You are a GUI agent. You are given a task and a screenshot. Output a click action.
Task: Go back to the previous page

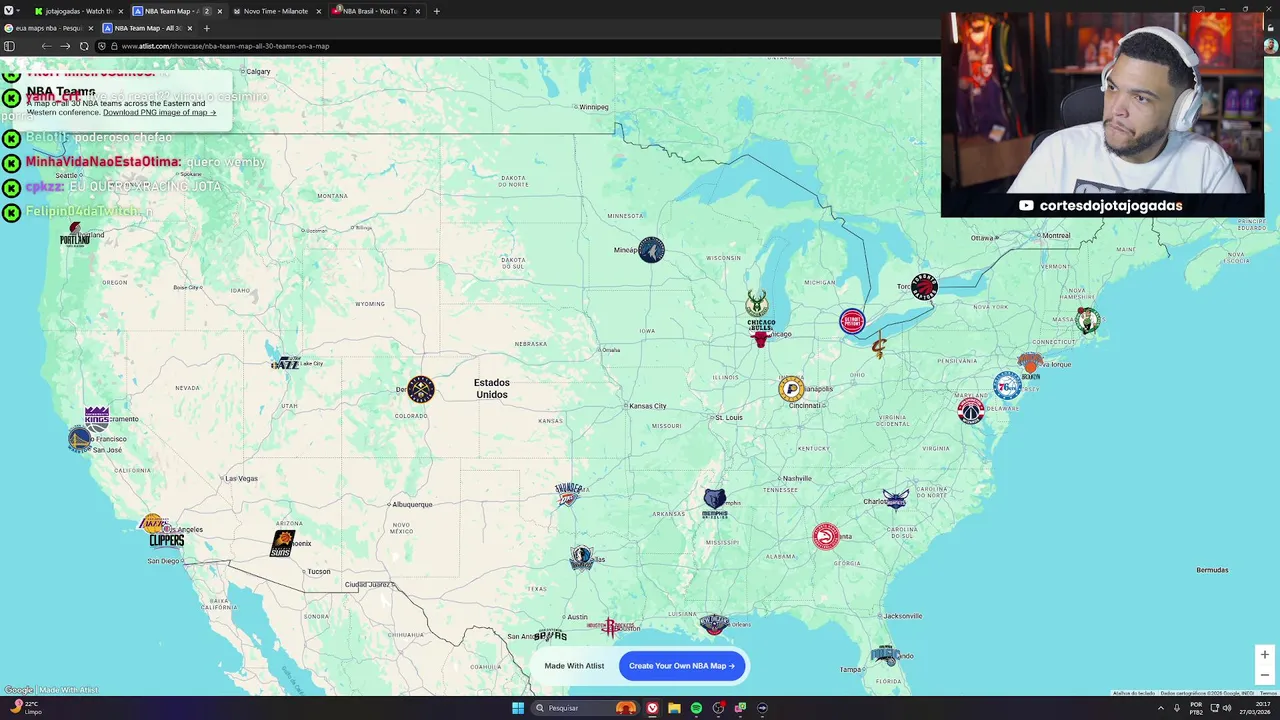46,46
